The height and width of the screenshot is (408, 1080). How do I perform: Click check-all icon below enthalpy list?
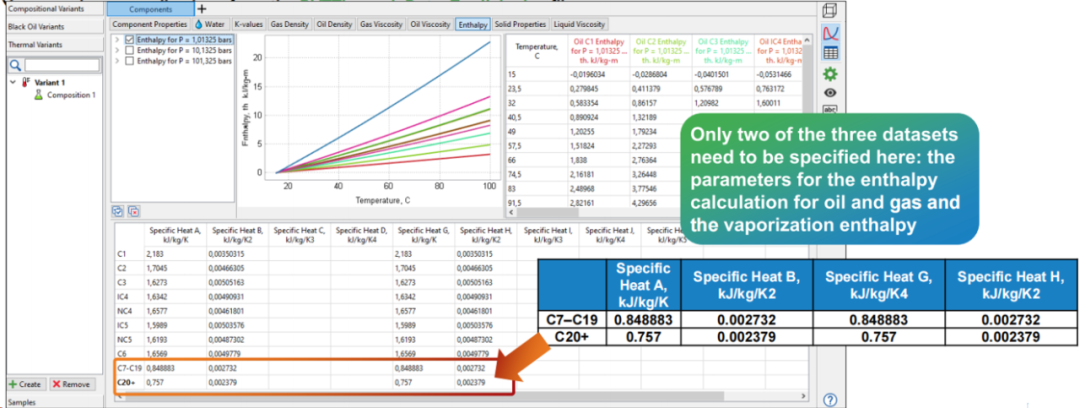pos(118,211)
